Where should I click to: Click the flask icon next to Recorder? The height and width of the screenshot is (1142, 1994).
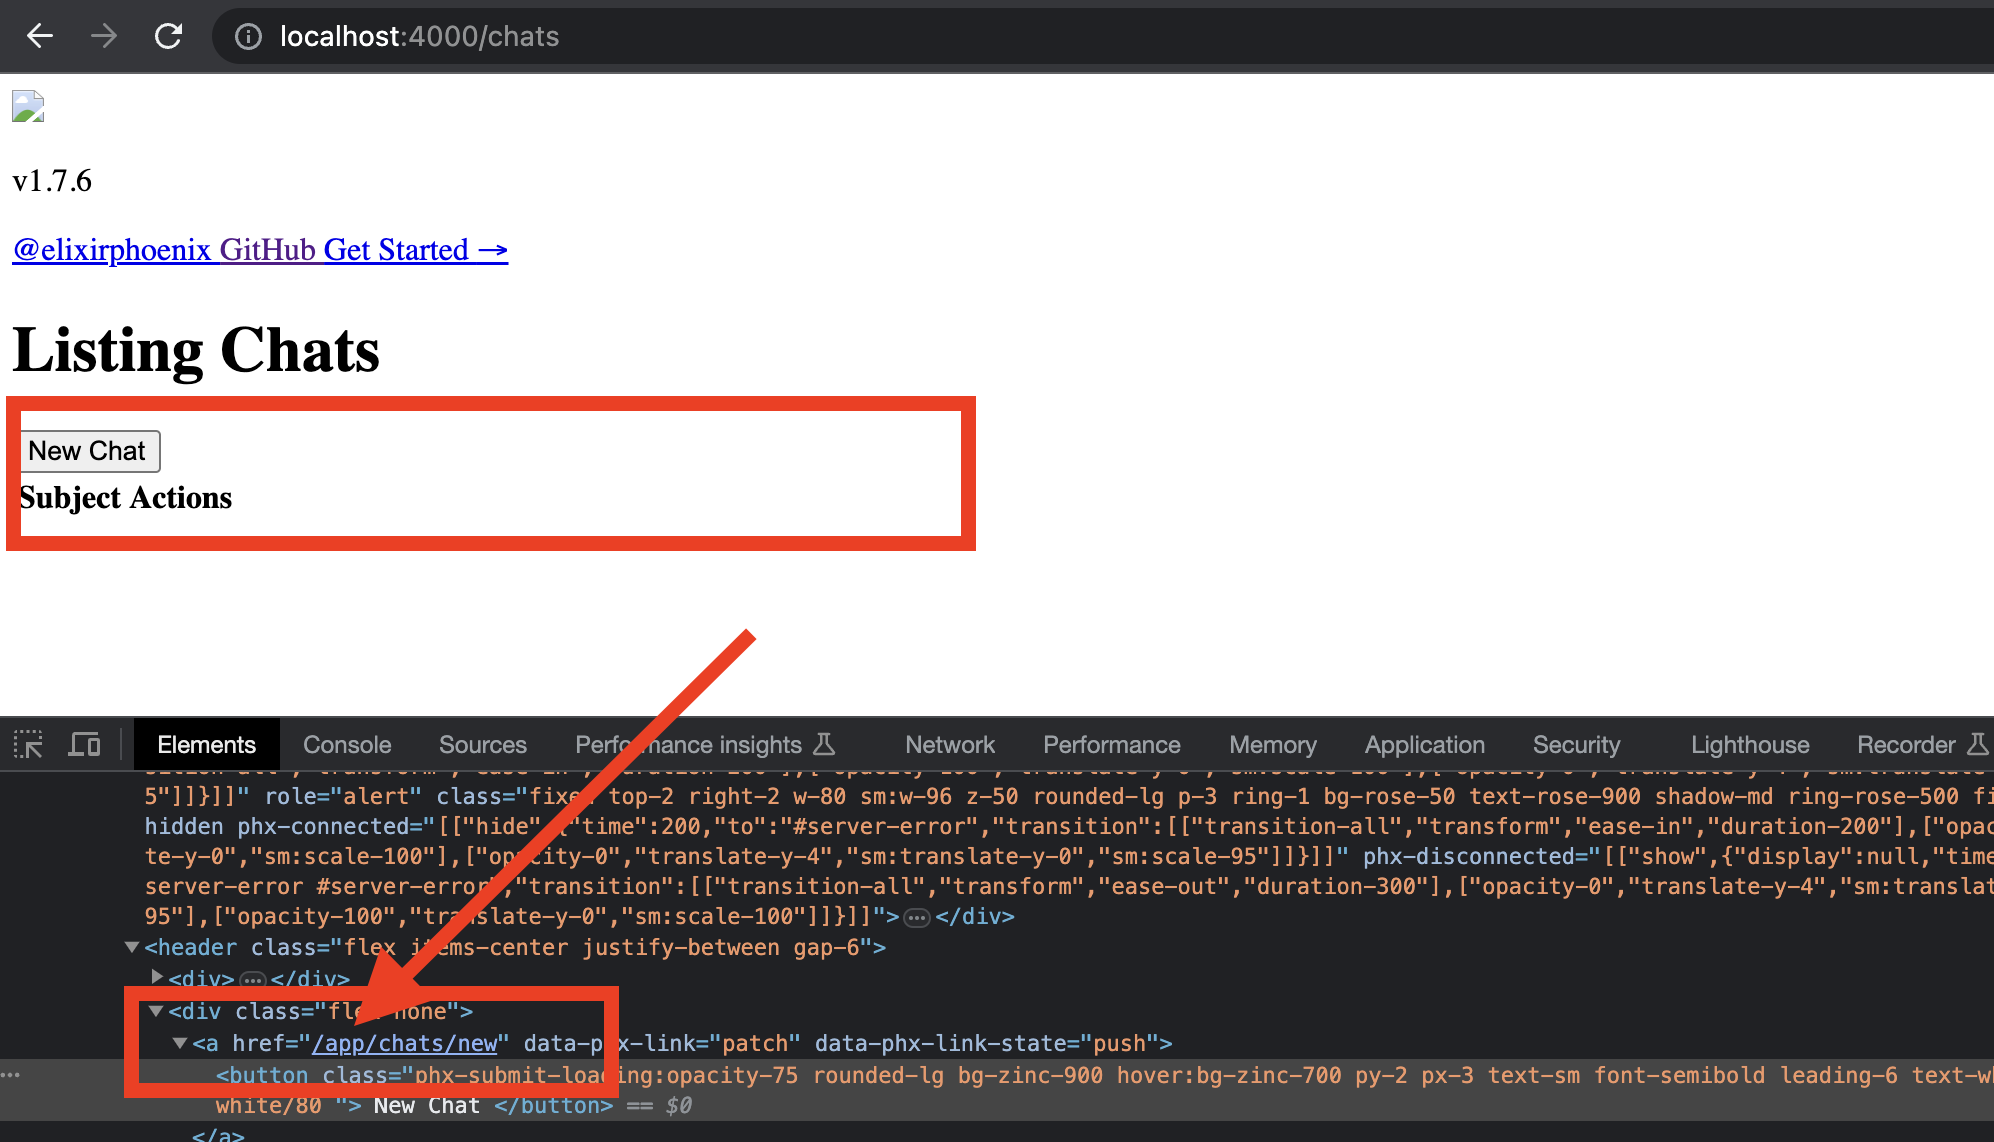pos(1980,744)
